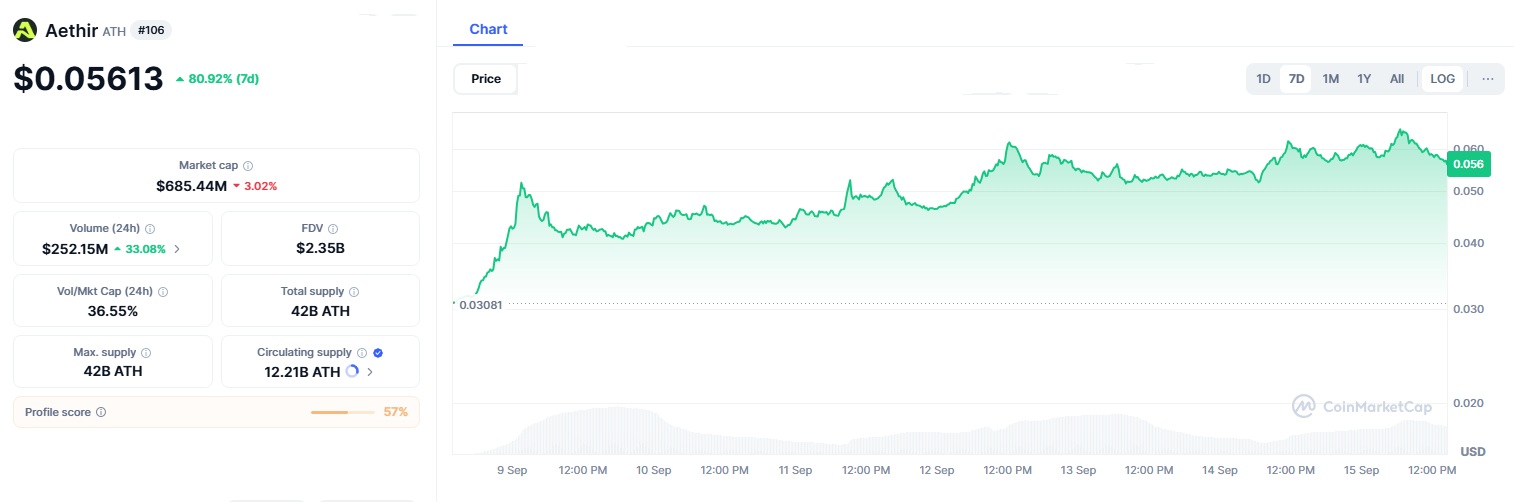Toggle the LOG scale option
The width and height of the screenshot is (1514, 502).
[x=1443, y=79]
